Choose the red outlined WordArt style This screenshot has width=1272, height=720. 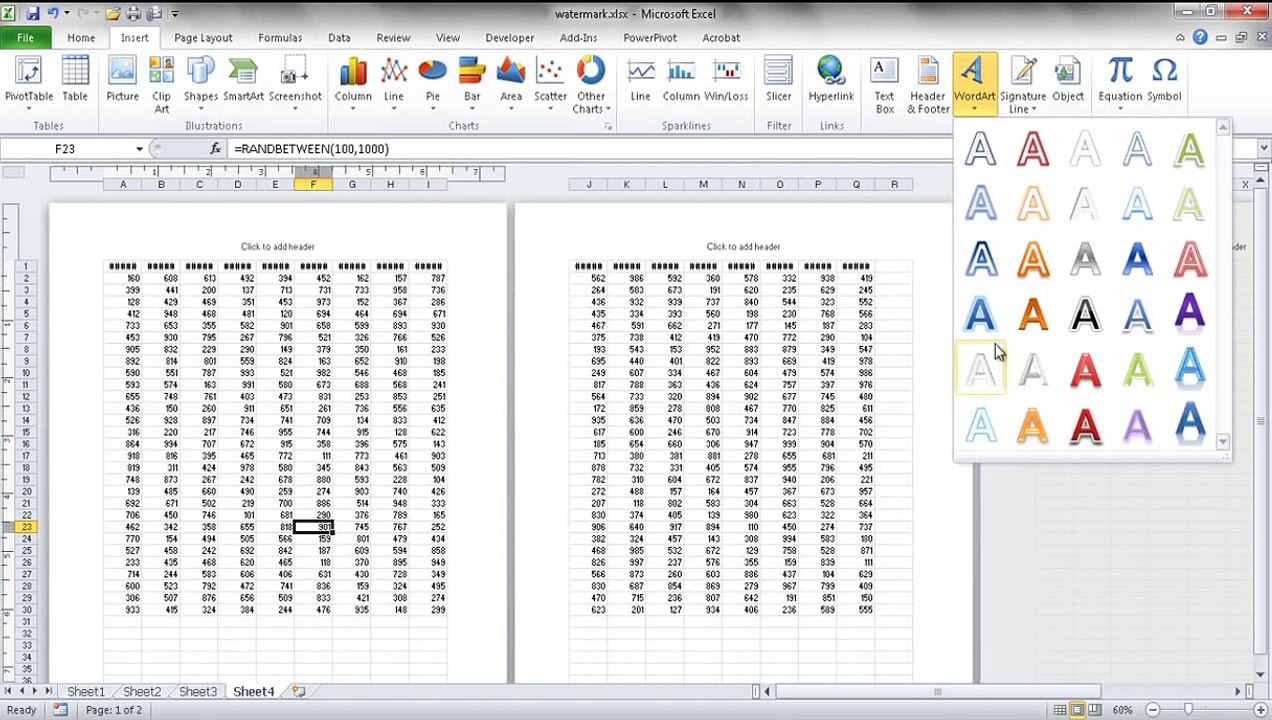point(1033,150)
